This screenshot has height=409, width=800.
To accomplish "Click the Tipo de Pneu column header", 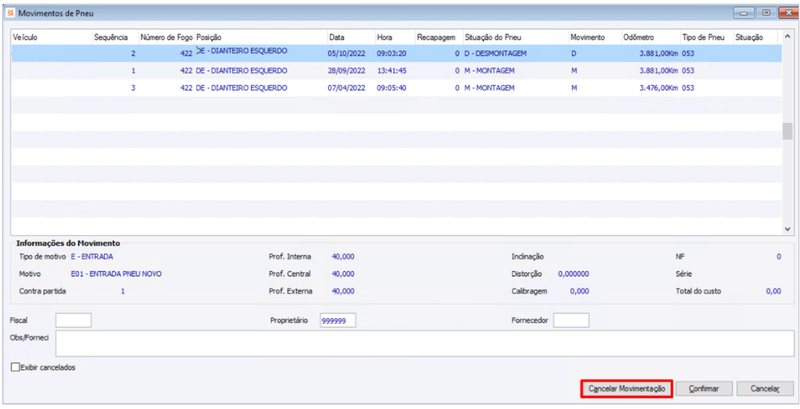I will coord(704,37).
